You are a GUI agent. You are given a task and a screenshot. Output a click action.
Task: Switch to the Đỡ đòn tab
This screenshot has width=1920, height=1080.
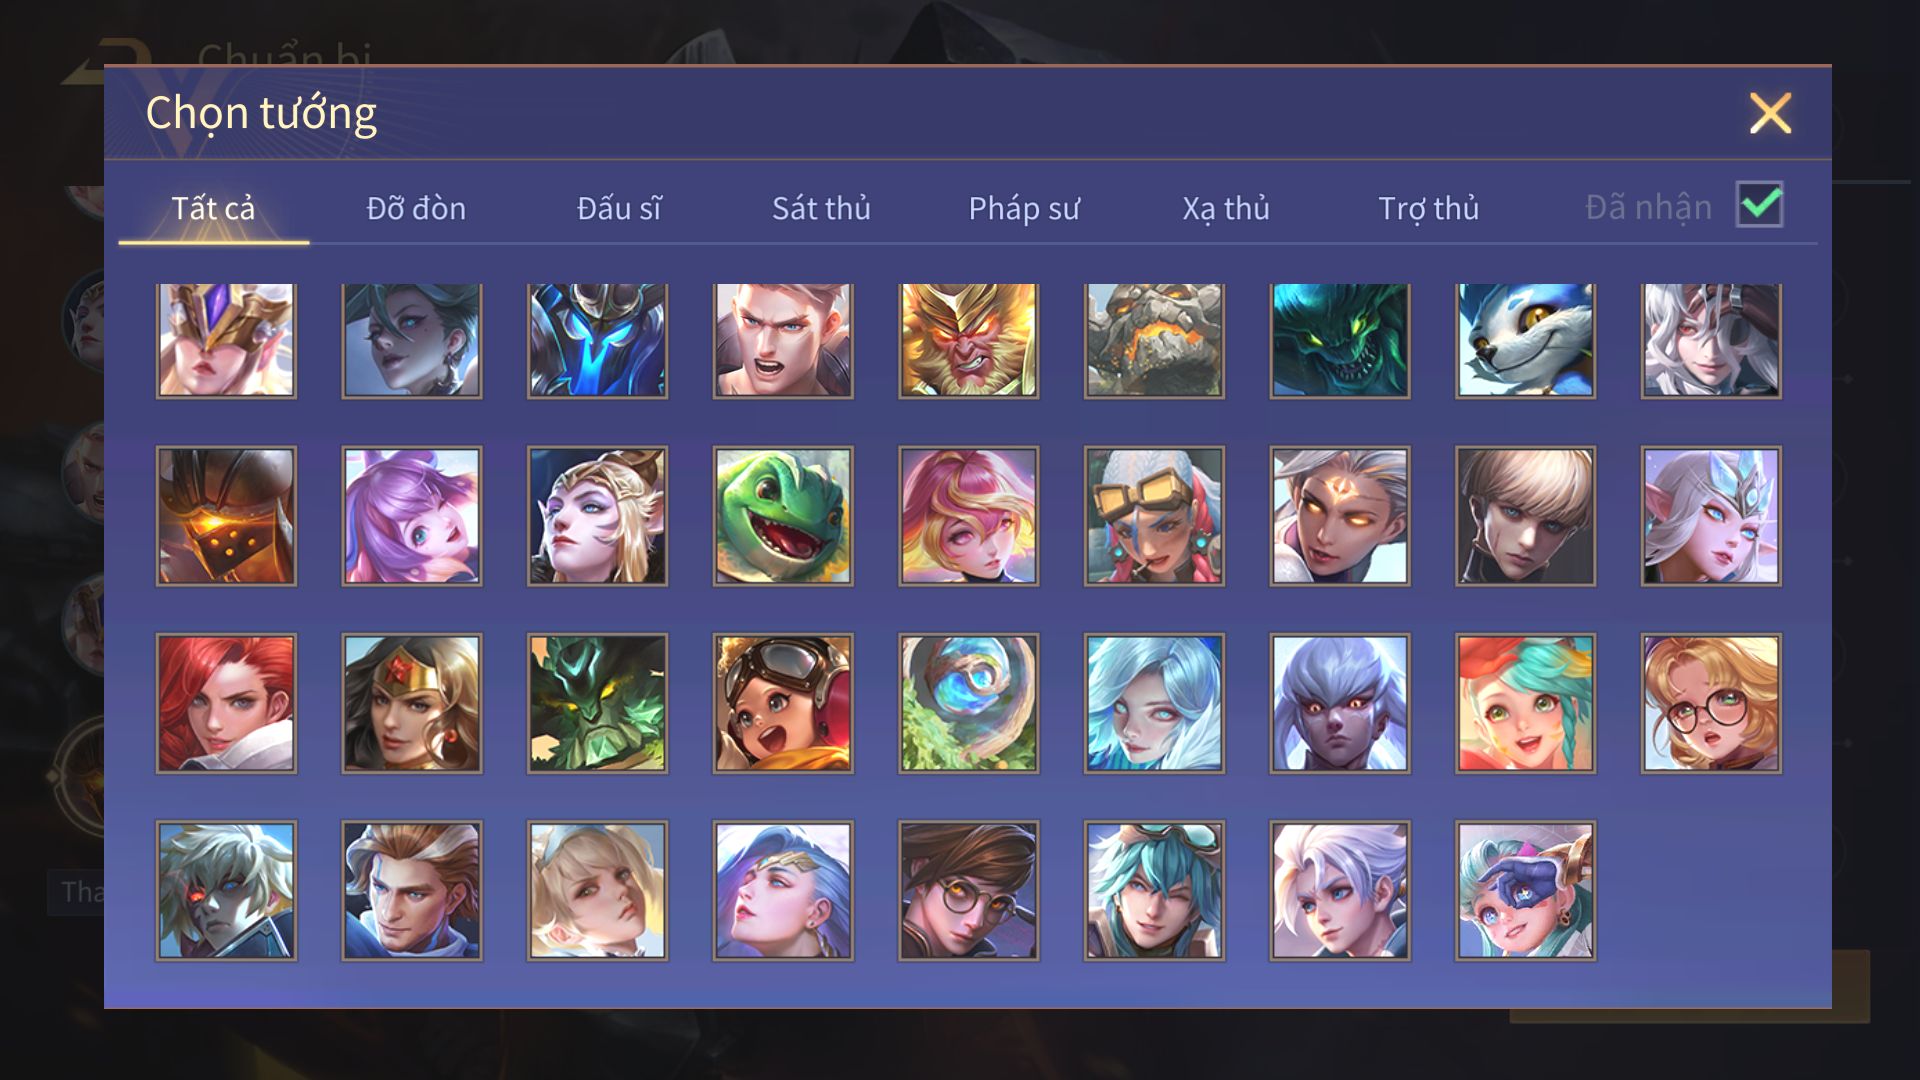pyautogui.click(x=416, y=208)
